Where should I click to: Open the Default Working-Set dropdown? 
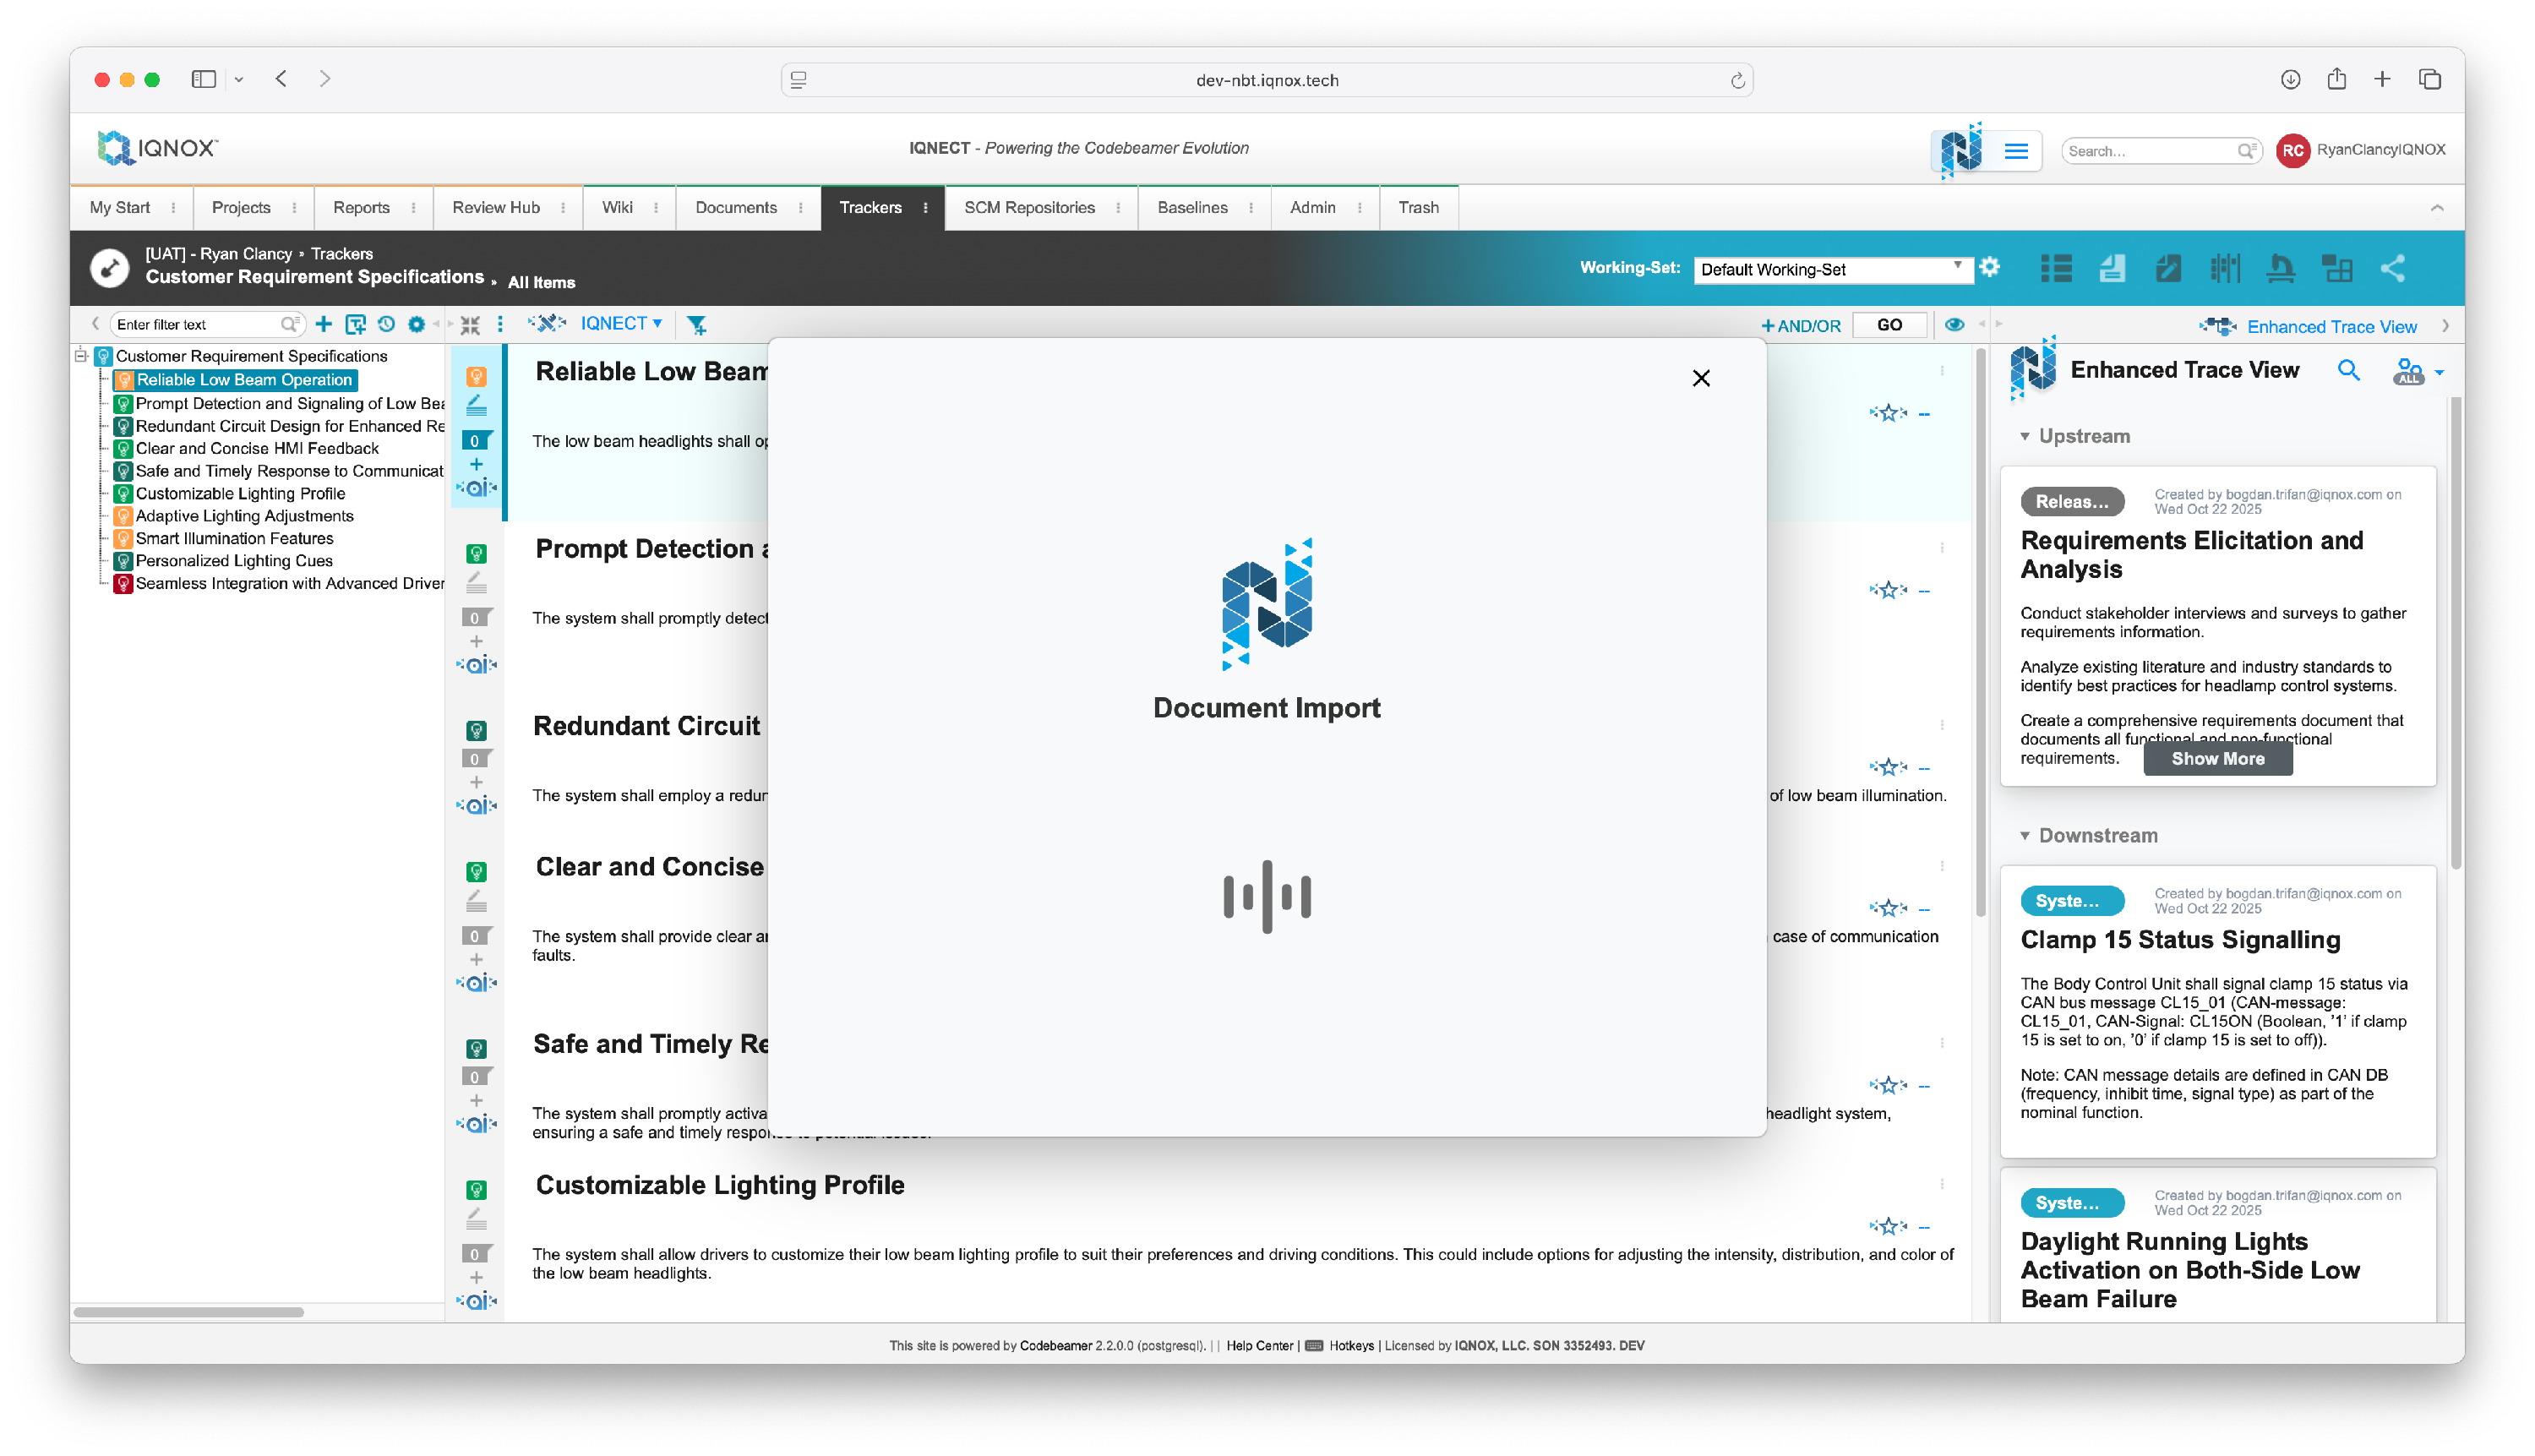pos(1832,269)
